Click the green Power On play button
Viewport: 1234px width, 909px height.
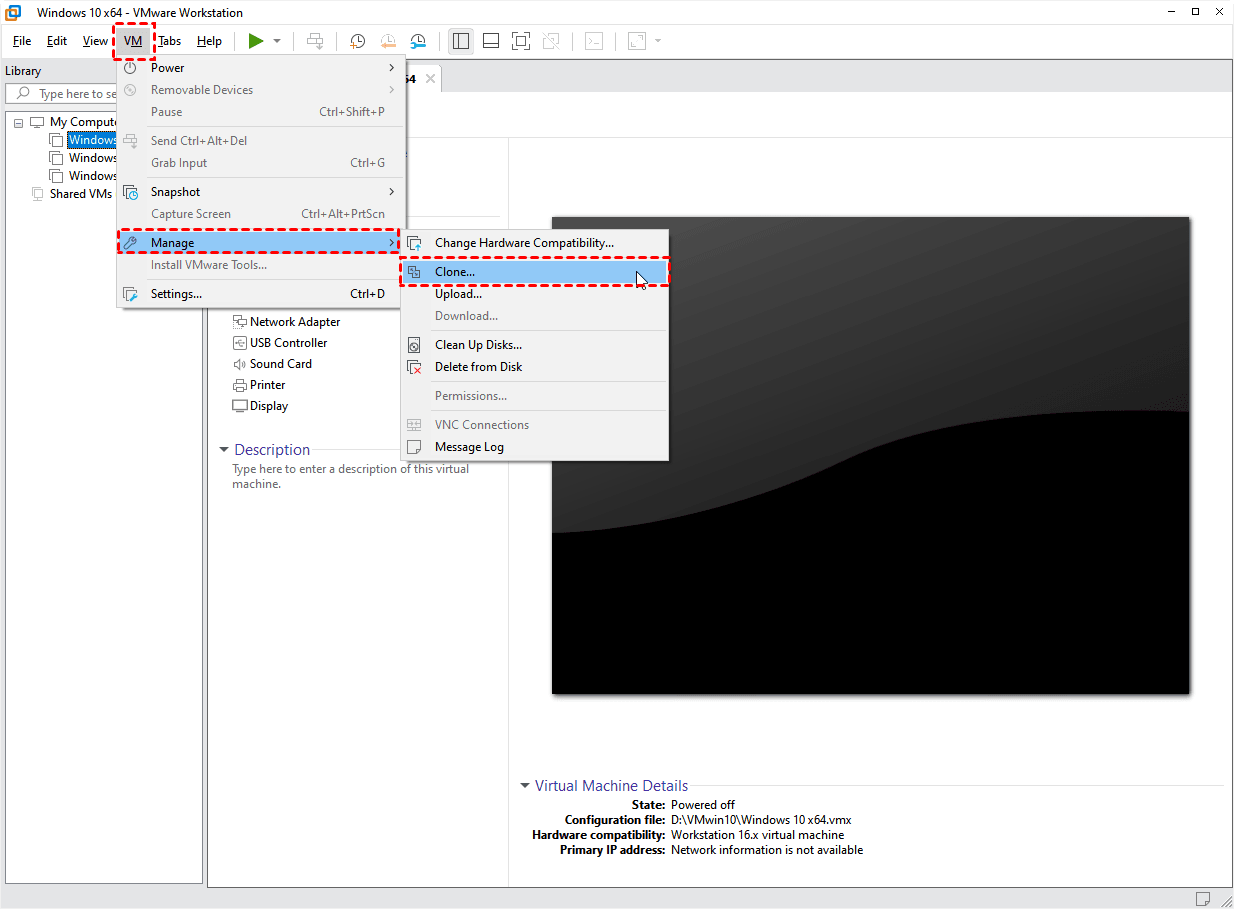click(256, 41)
